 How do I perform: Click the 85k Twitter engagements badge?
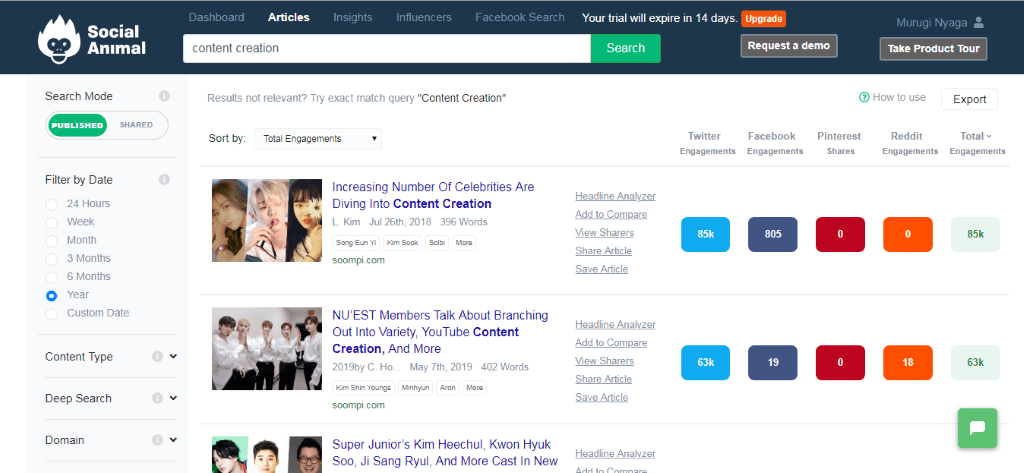(x=705, y=234)
